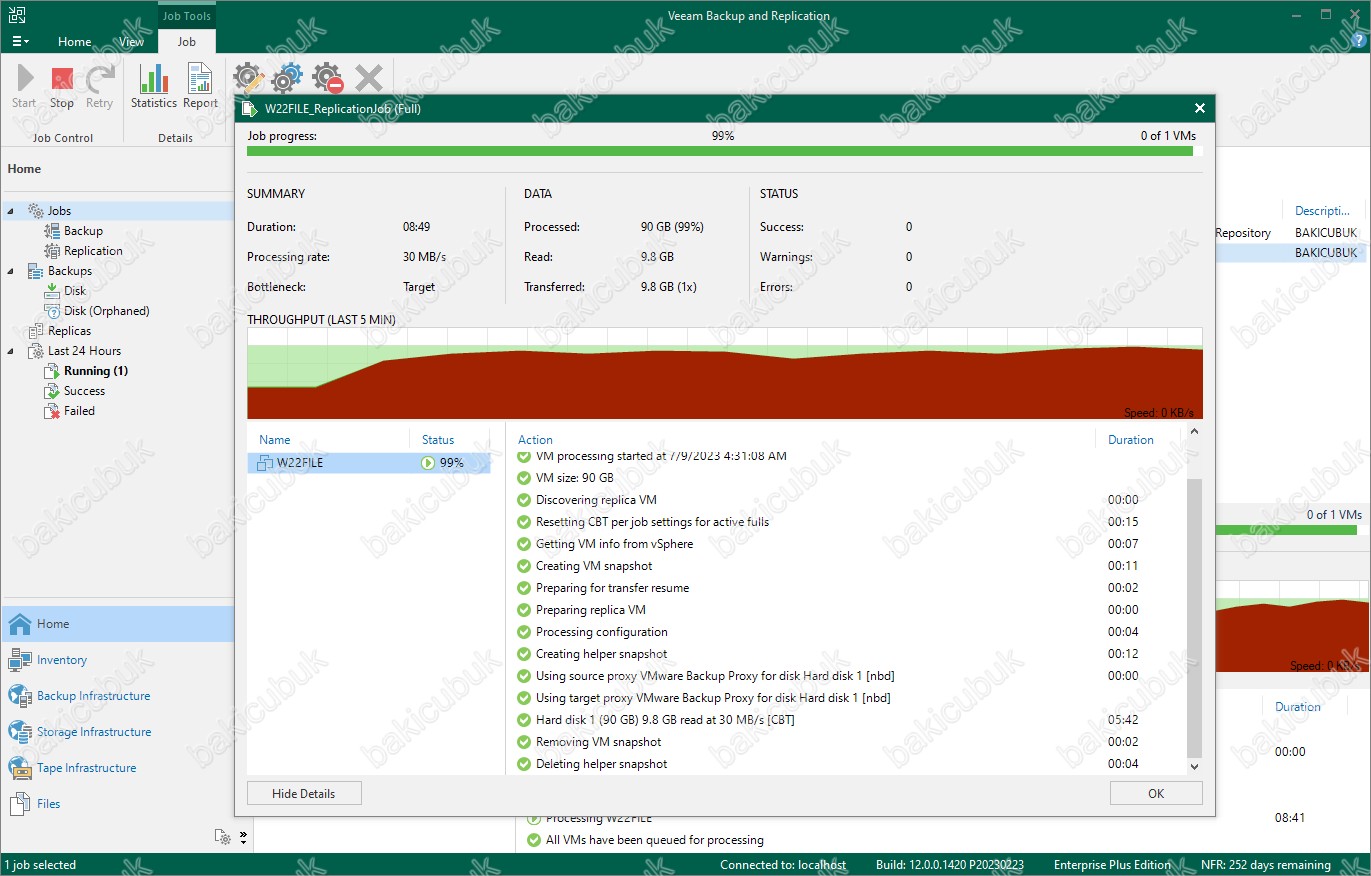Open the main hamburger menu dropdown
This screenshot has width=1371, height=876.
click(20, 41)
